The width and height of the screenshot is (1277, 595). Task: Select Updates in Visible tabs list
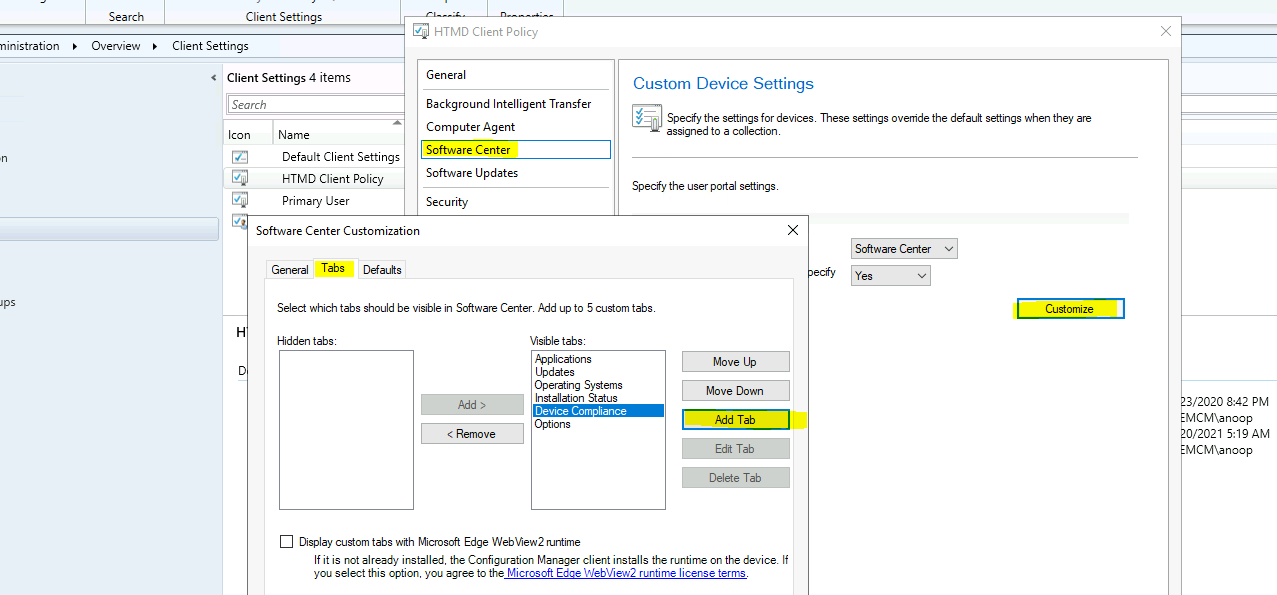click(x=598, y=372)
